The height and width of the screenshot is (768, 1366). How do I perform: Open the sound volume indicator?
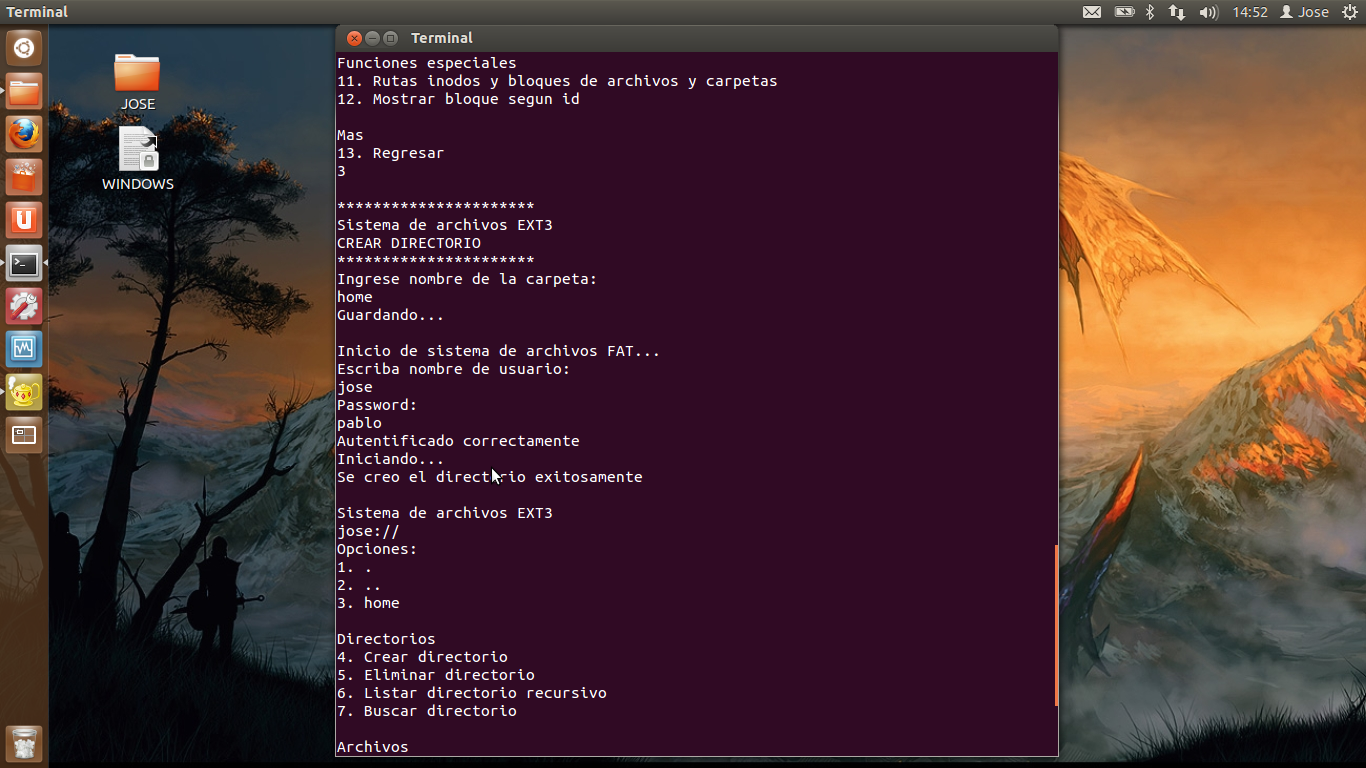click(x=1208, y=12)
